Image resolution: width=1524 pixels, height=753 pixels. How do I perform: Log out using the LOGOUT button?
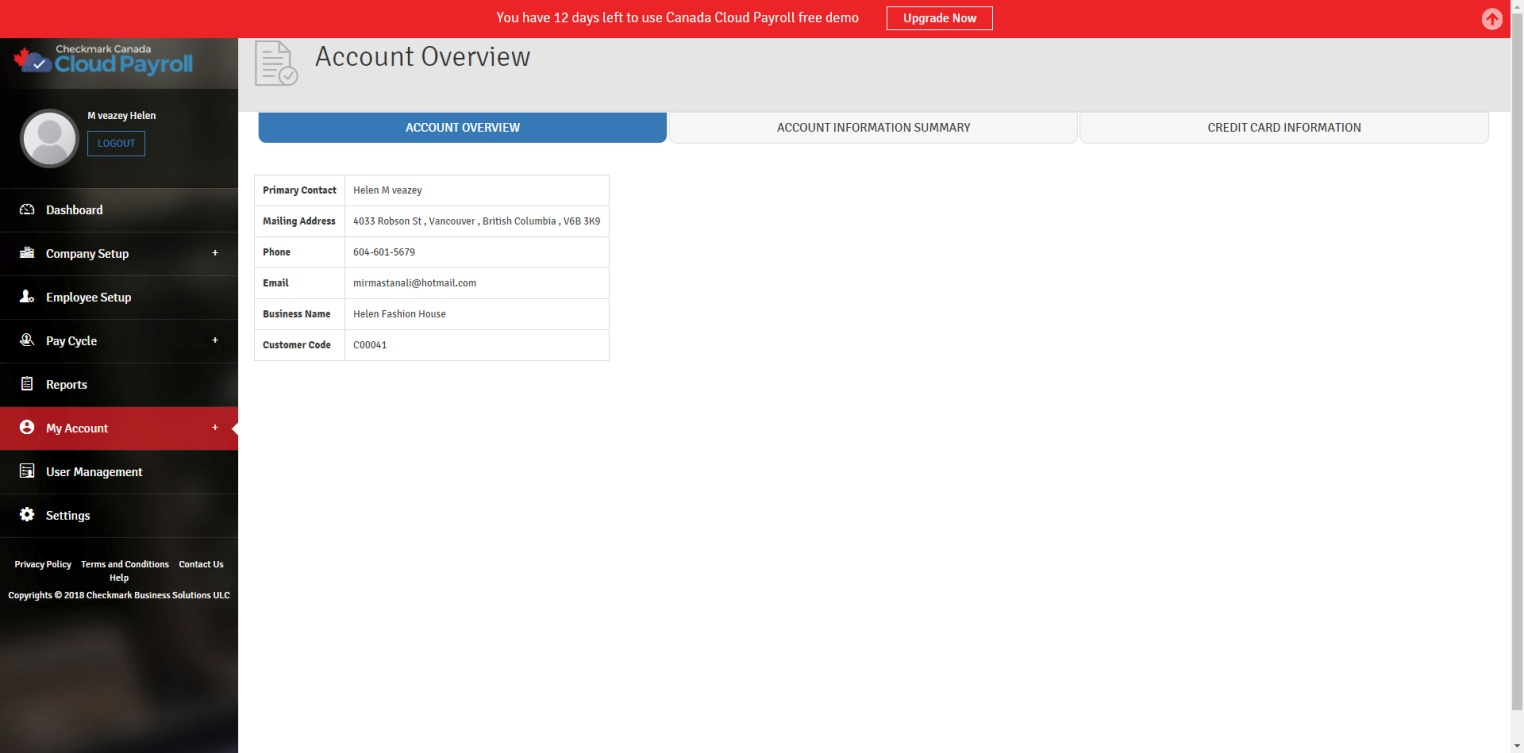(116, 143)
